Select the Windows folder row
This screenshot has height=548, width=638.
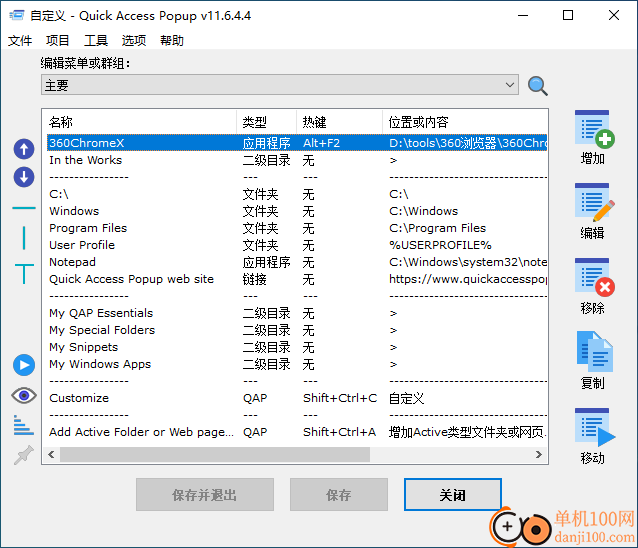[297, 211]
